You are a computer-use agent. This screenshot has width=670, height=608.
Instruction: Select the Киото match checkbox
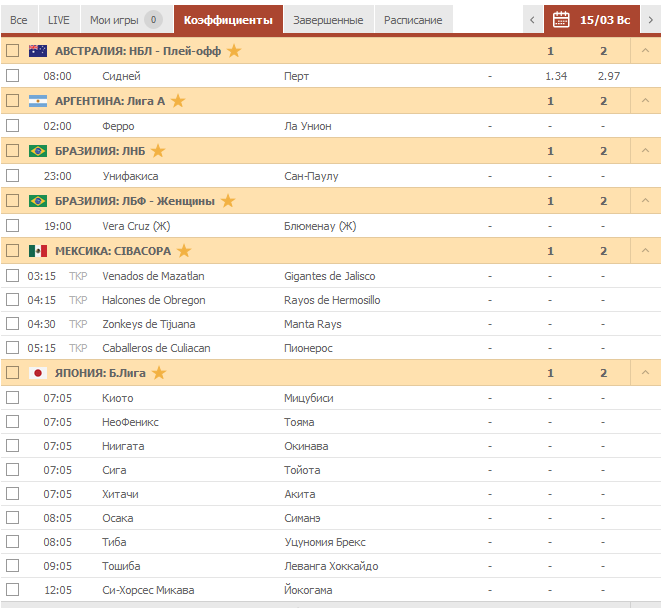[x=12, y=398]
